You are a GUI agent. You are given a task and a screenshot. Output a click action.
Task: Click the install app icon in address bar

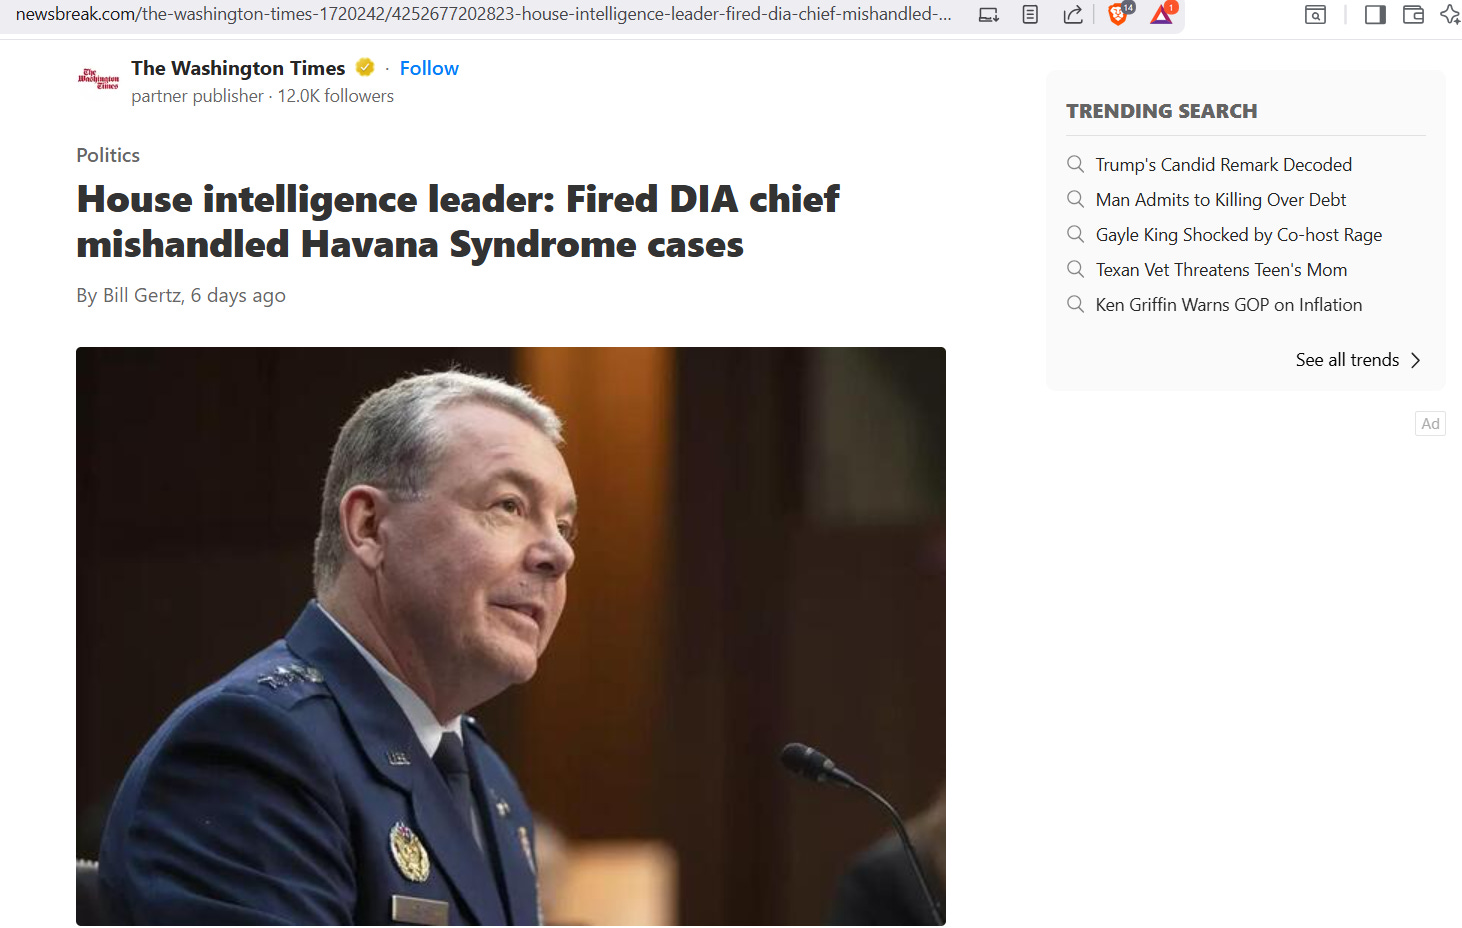988,15
